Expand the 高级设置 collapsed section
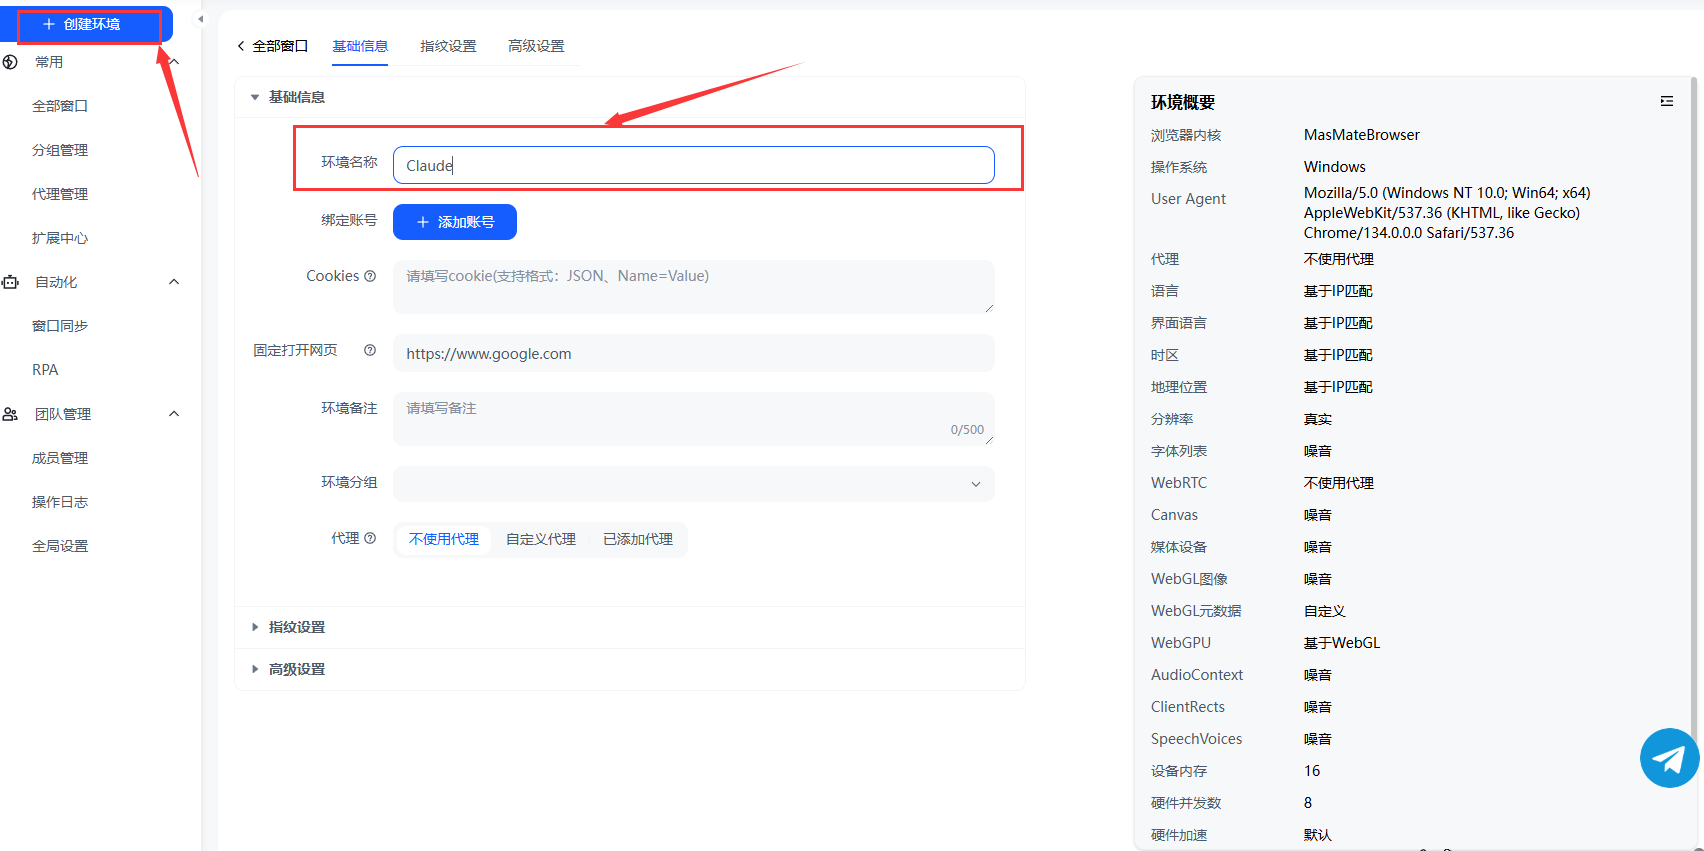The height and width of the screenshot is (851, 1704). pos(296,669)
